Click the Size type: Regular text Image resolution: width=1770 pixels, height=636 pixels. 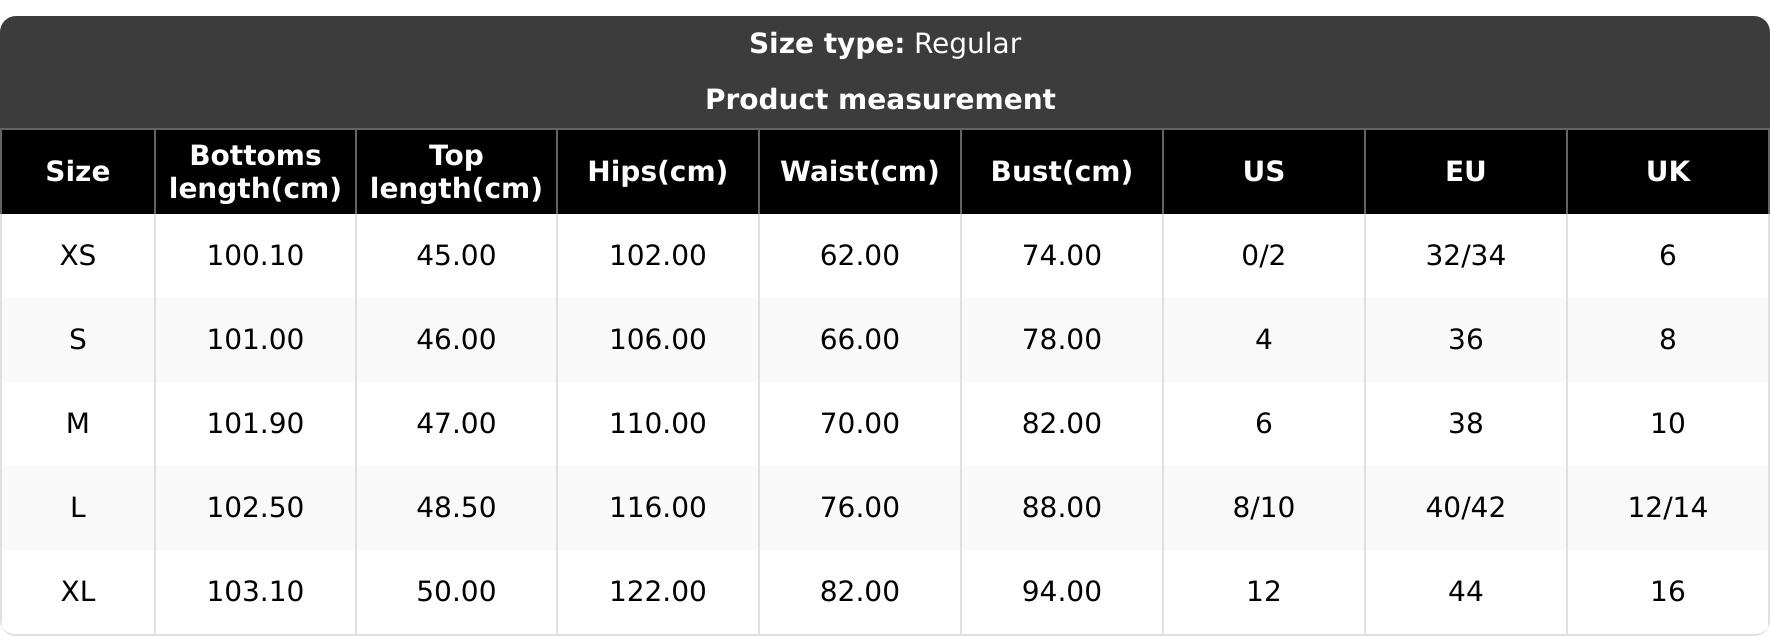point(885,44)
